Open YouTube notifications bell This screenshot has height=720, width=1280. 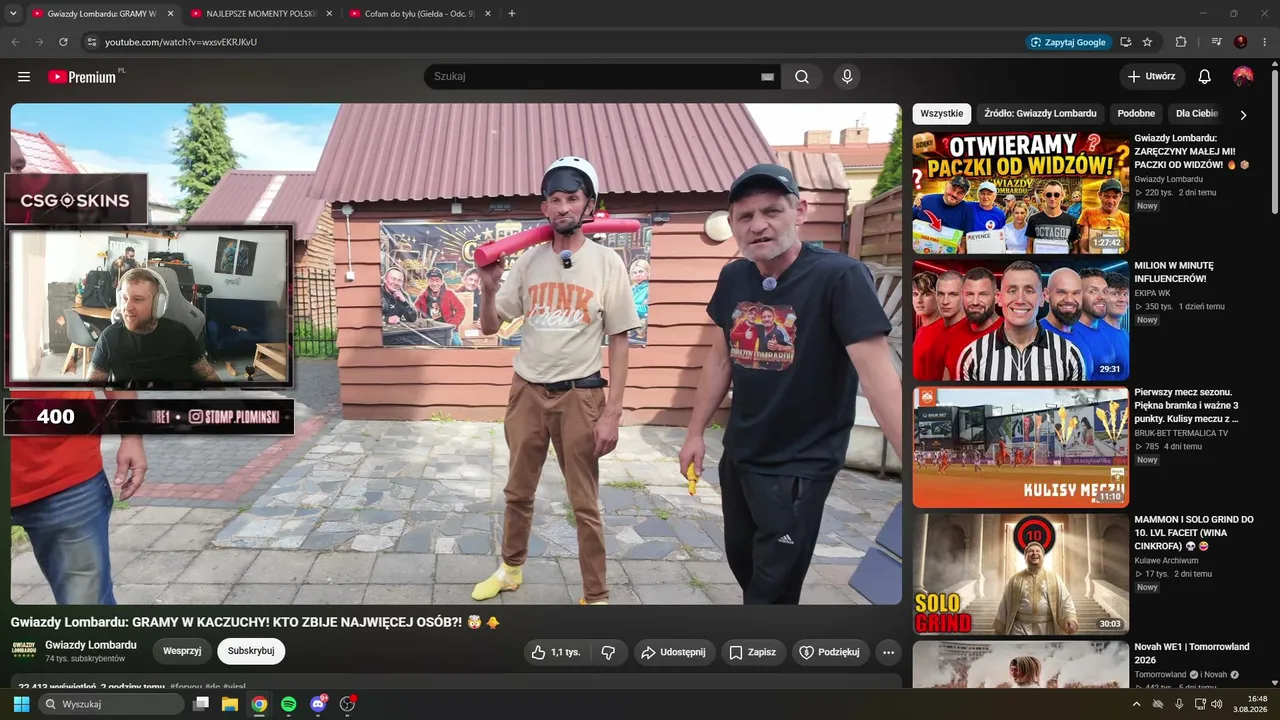(1205, 77)
